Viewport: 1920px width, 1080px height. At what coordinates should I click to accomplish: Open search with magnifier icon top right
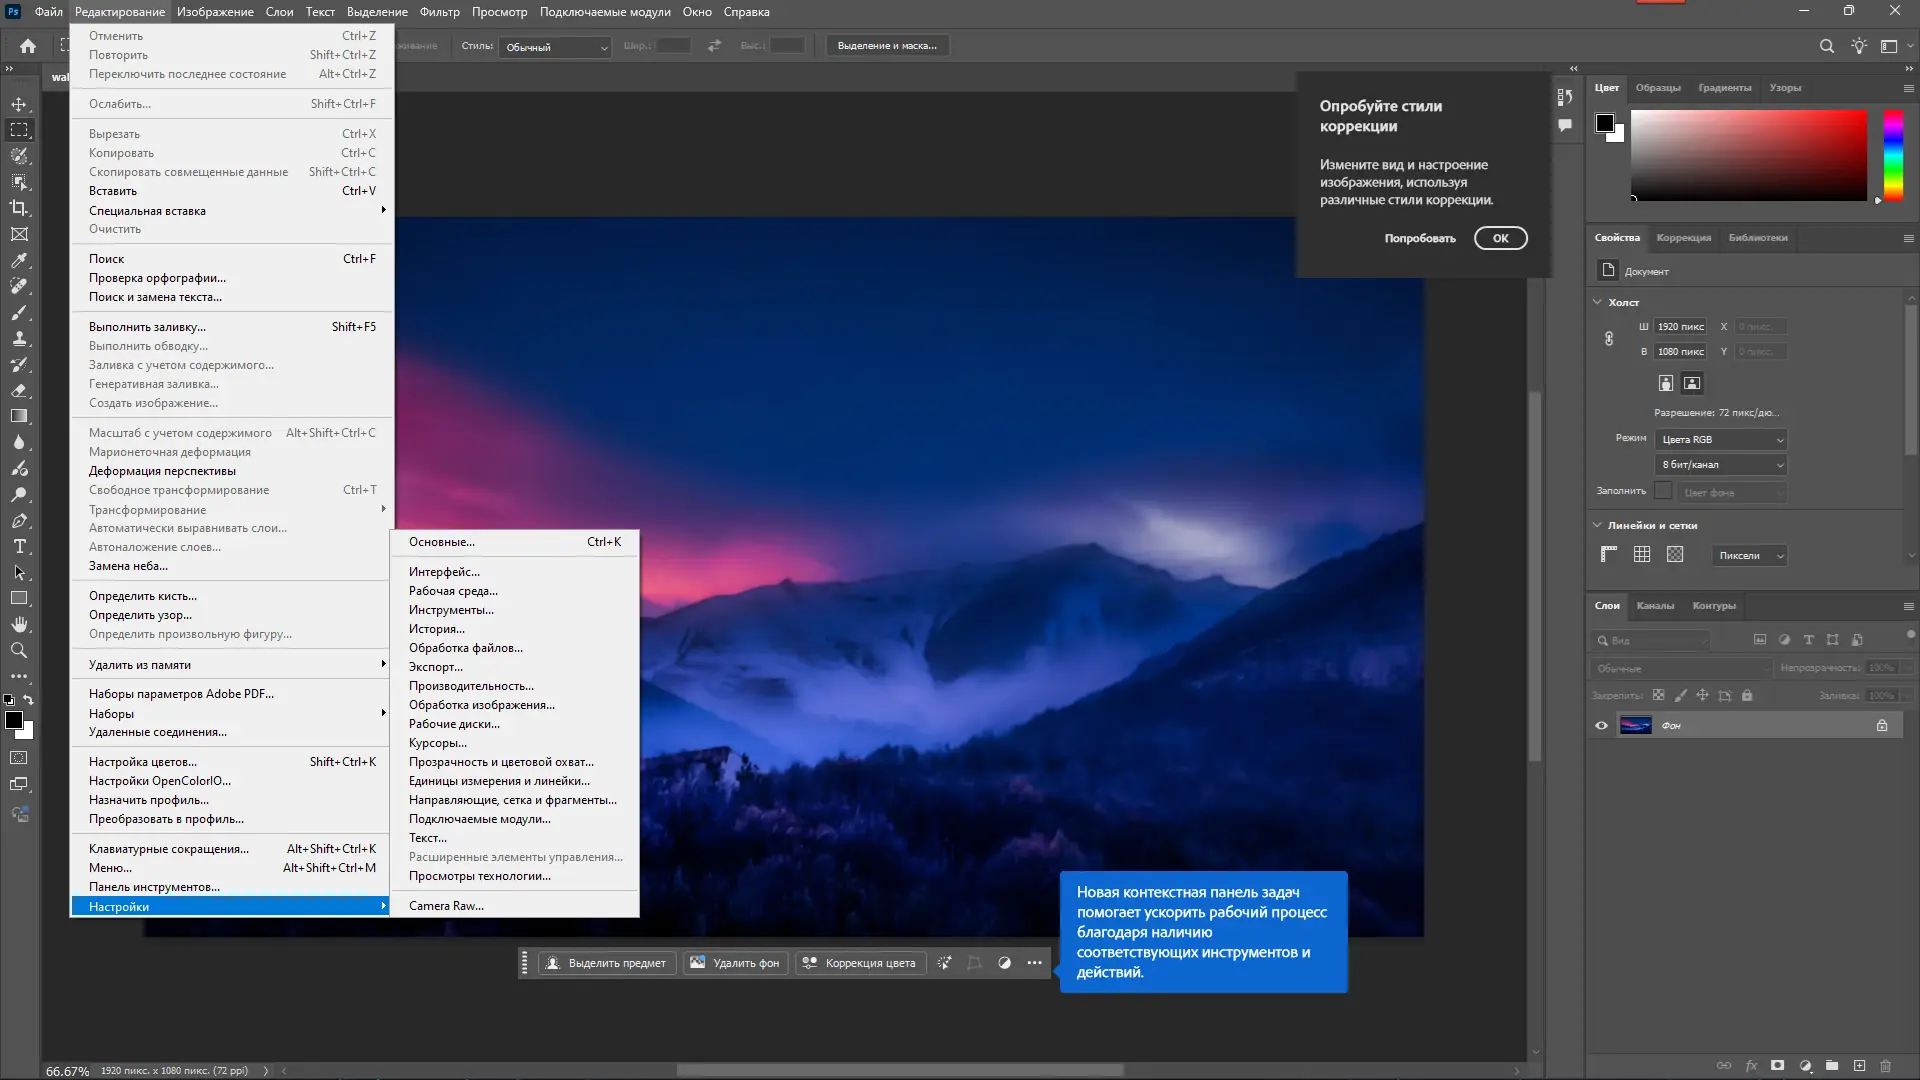1826,46
